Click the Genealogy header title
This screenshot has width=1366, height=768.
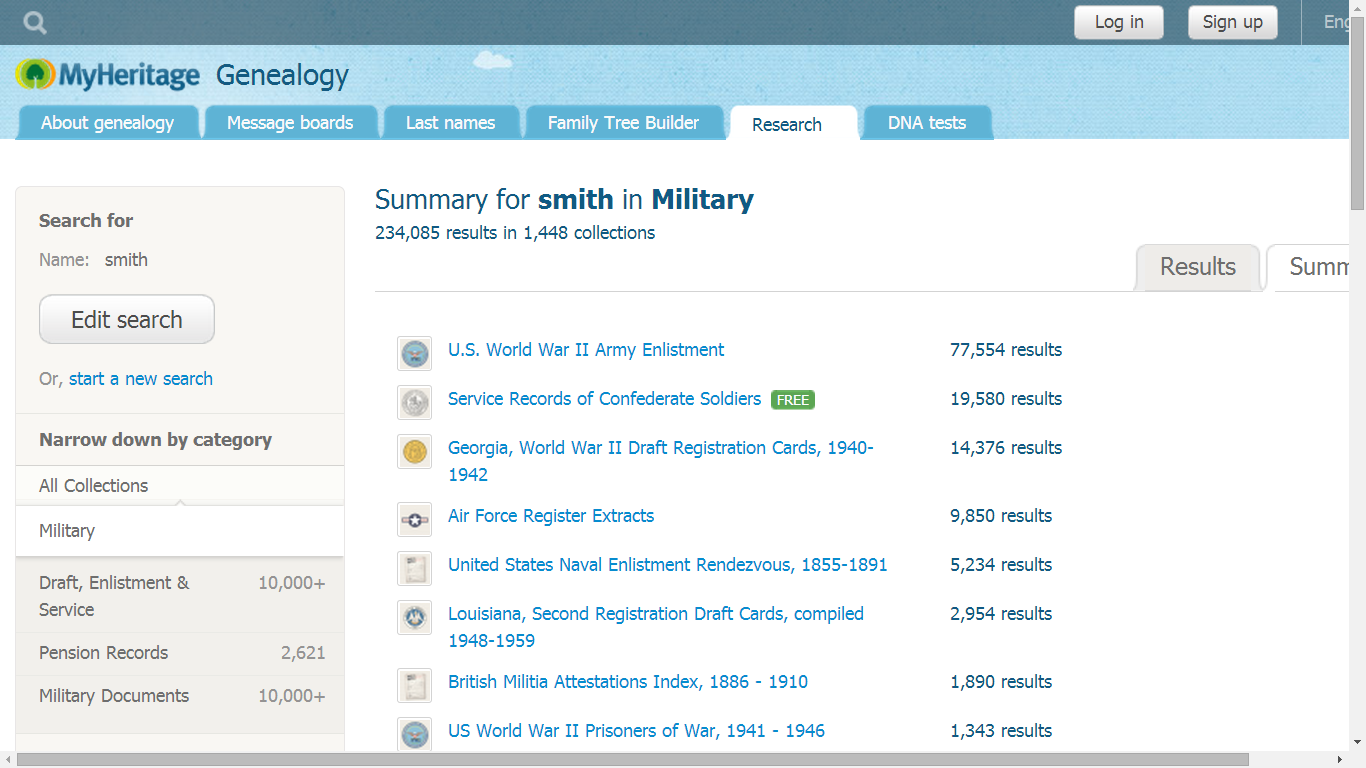[x=282, y=75]
